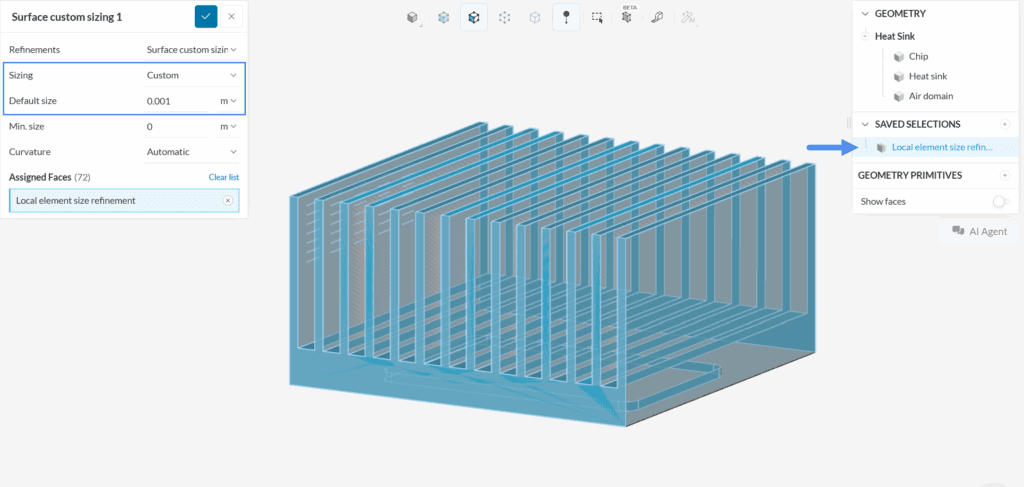Toggle the Show faces switch
This screenshot has height=487, width=1024.
[1000, 202]
